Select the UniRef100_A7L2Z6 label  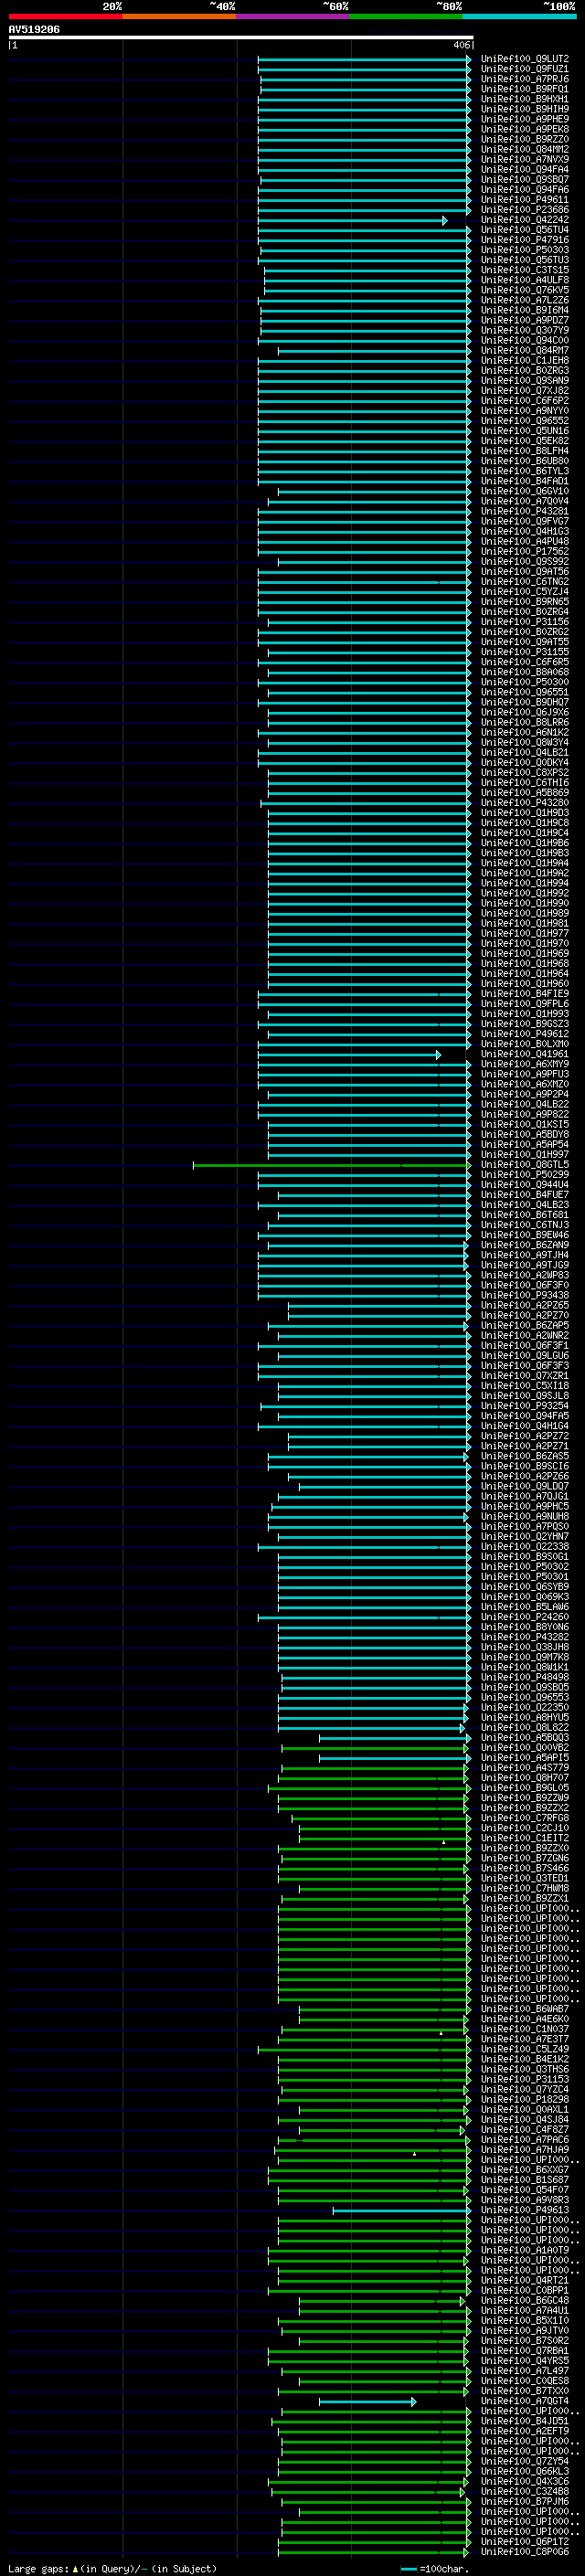524,300
